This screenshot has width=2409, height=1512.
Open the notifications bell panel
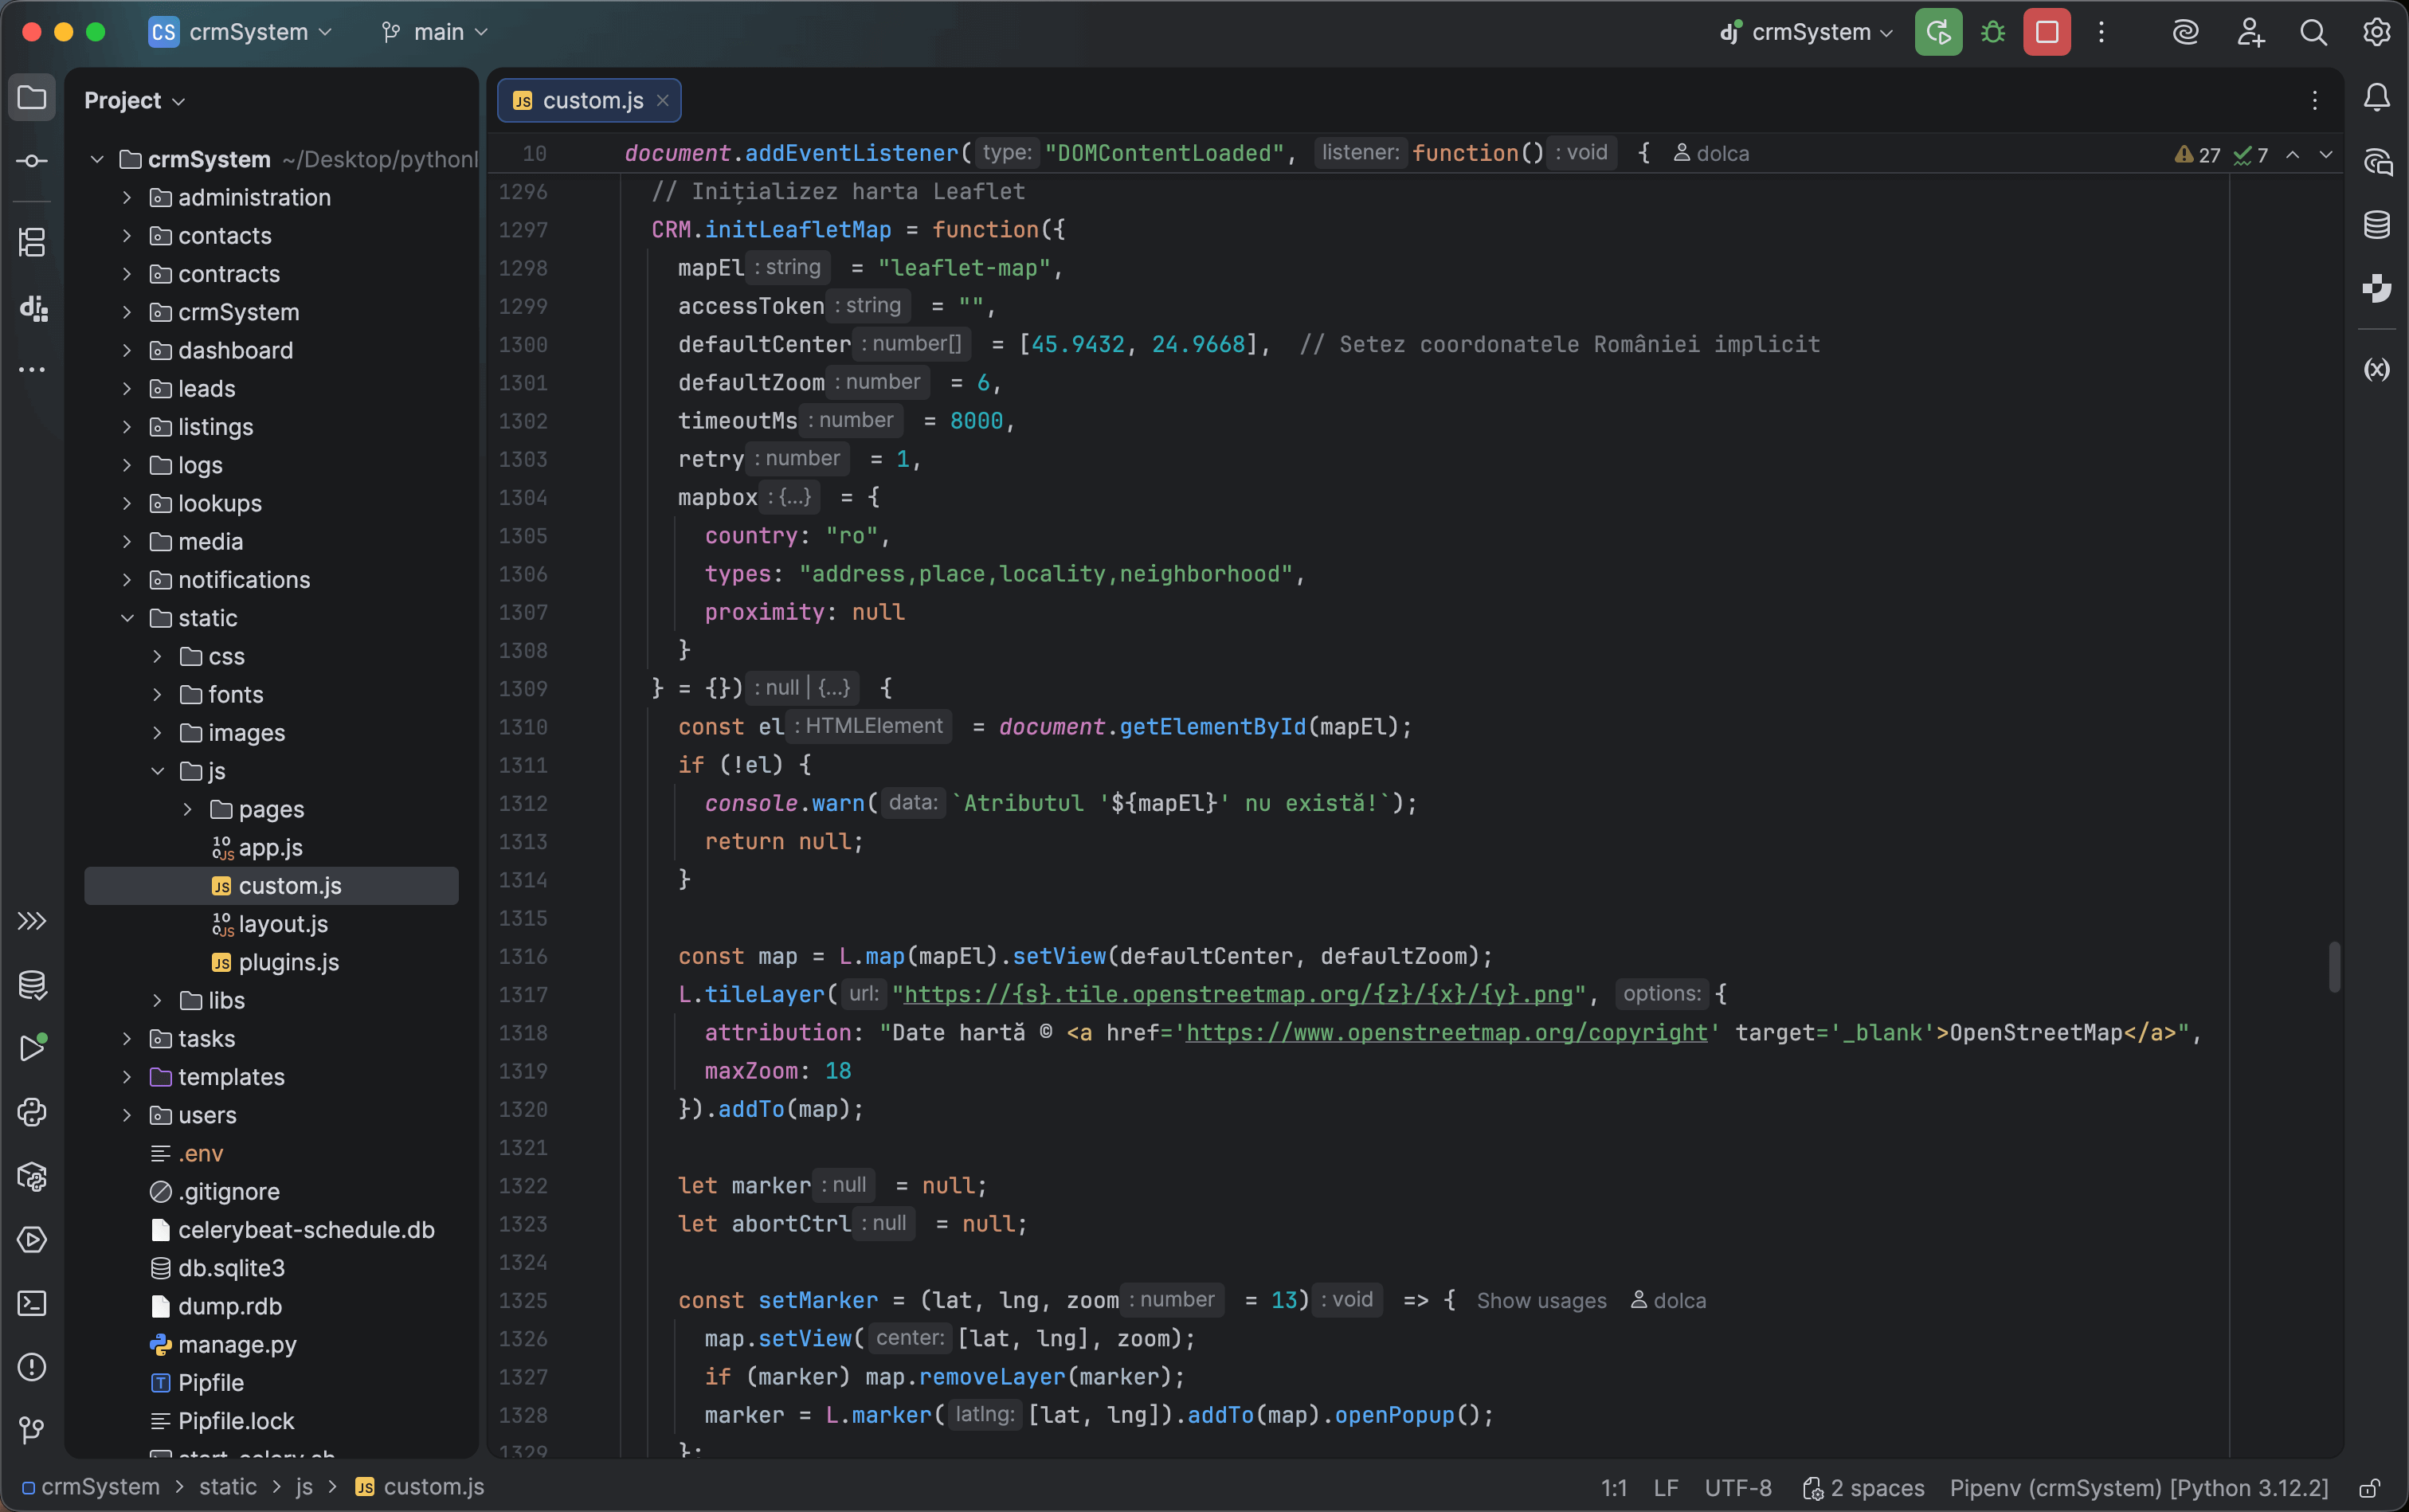click(2376, 97)
